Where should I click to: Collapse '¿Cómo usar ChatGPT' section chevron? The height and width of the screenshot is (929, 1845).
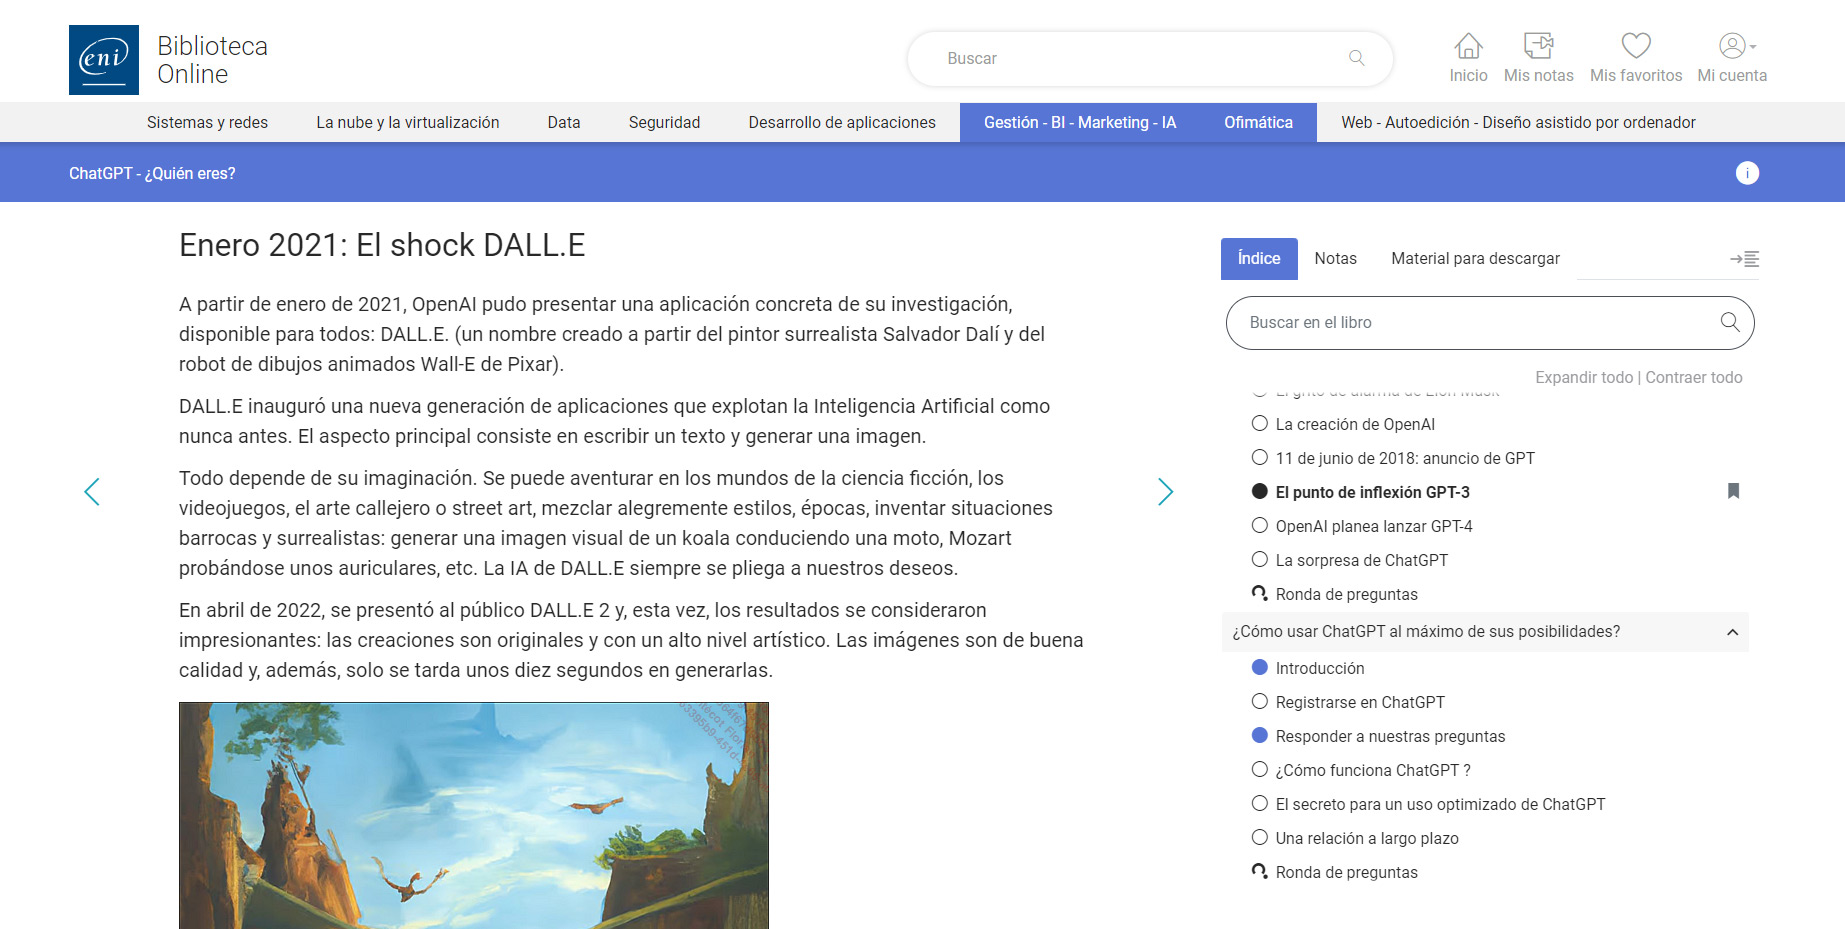click(1732, 632)
